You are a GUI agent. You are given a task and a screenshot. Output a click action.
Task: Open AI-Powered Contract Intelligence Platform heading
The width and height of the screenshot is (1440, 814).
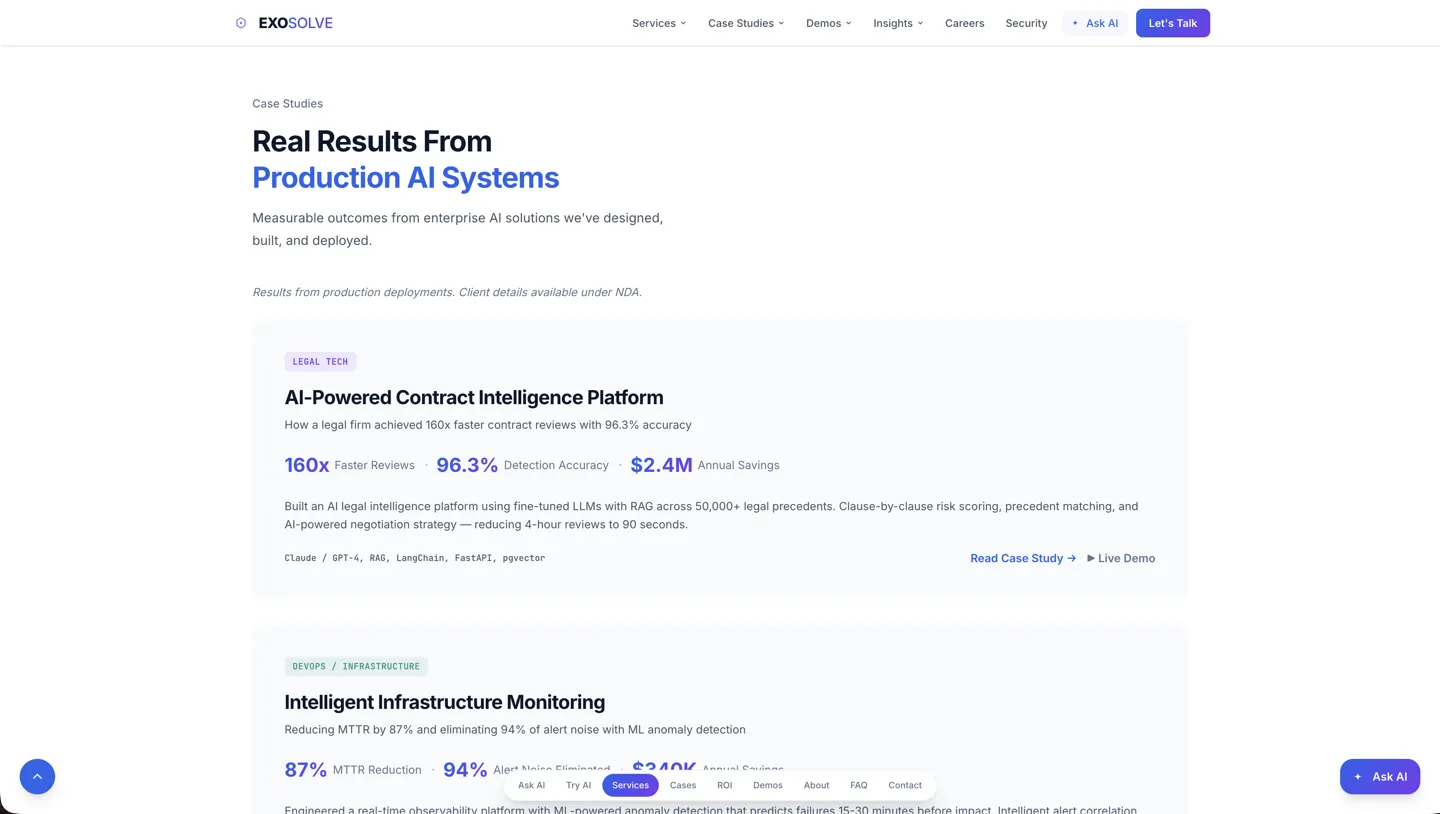coord(473,397)
